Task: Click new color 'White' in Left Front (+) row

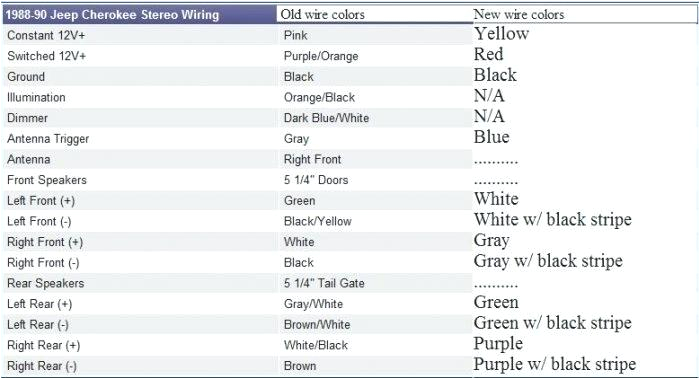Action: coord(496,199)
